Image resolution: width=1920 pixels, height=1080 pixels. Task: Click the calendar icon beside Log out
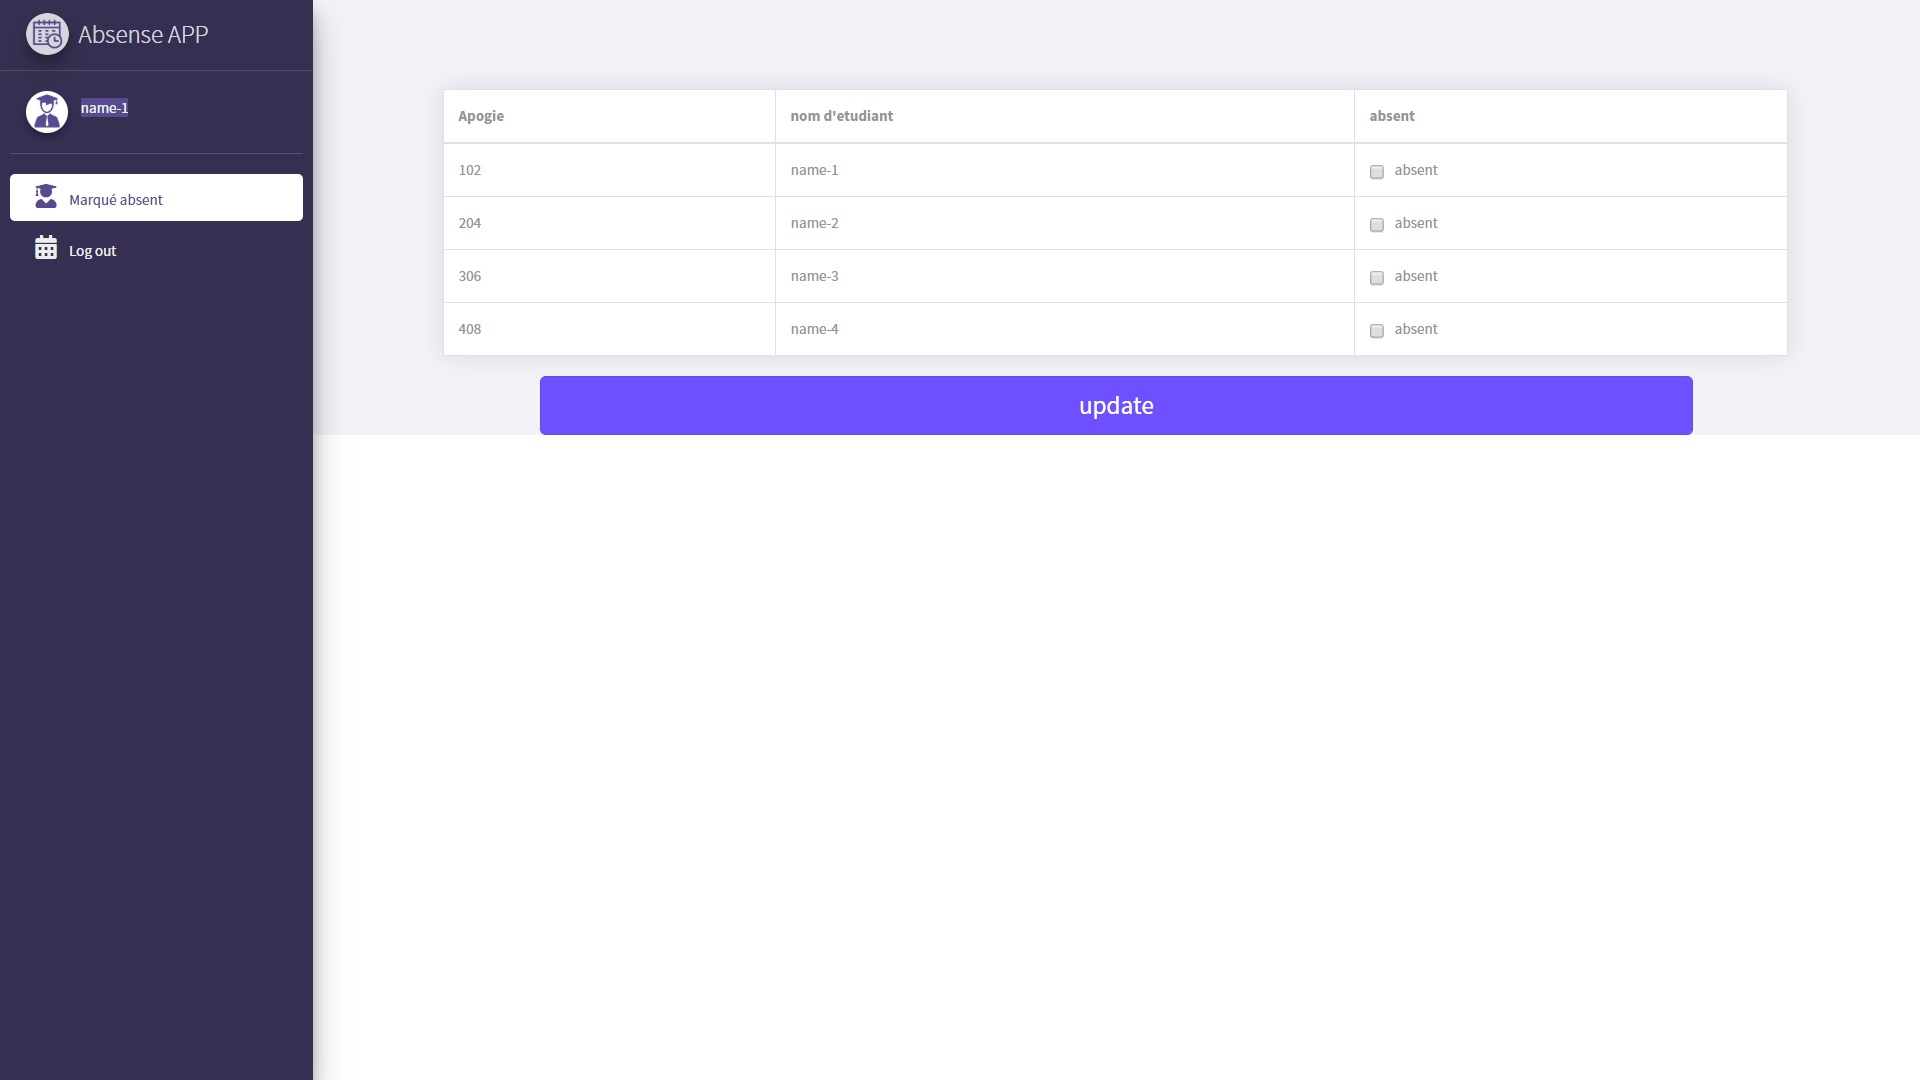(46, 248)
